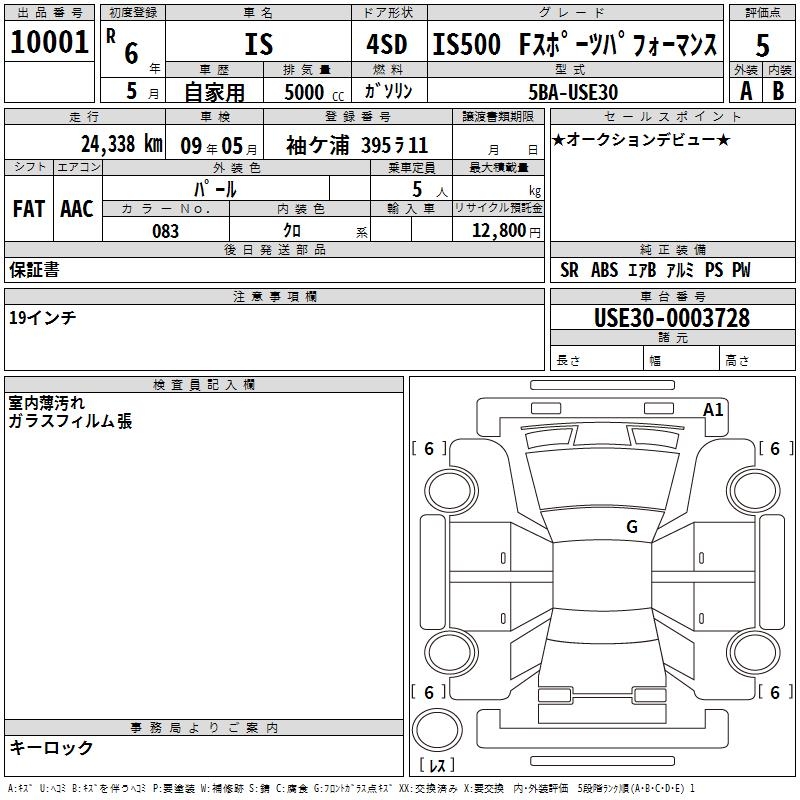
Task: Click the rear-right tire [6] marker
Action: point(774,692)
